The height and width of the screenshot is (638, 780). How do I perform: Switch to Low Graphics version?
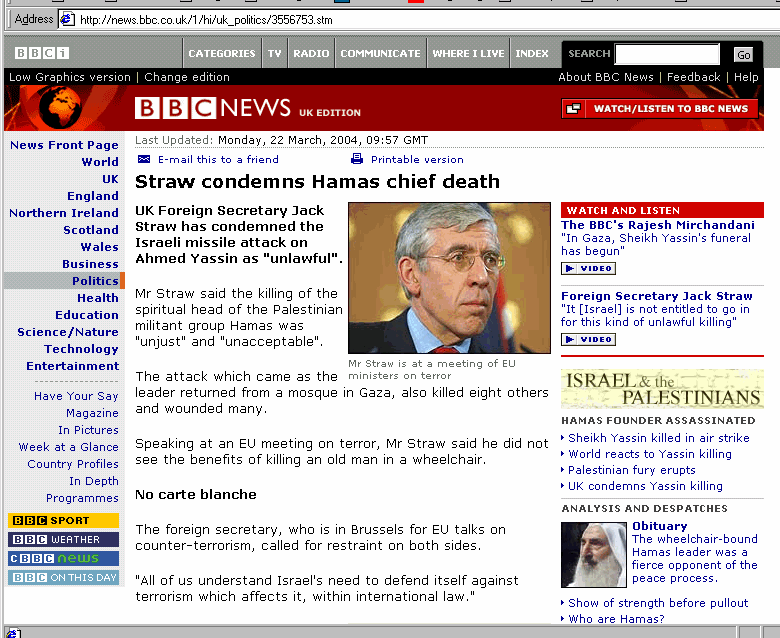tap(70, 77)
